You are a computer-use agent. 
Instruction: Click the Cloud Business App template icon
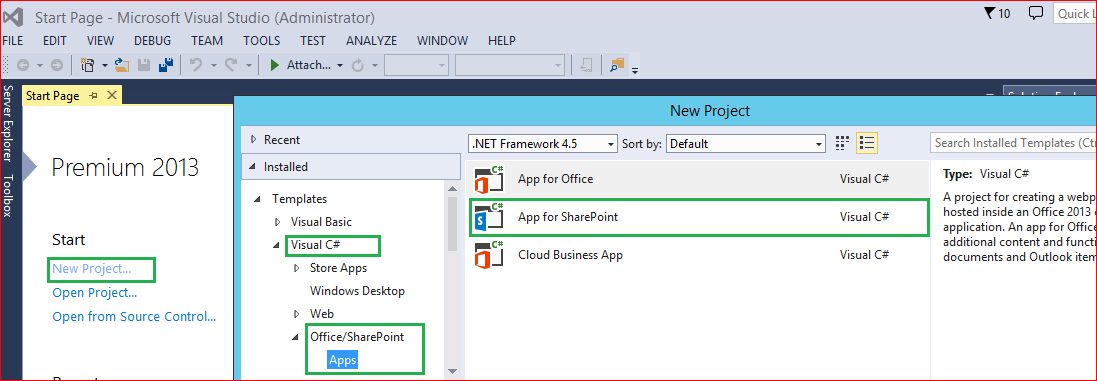(489, 255)
